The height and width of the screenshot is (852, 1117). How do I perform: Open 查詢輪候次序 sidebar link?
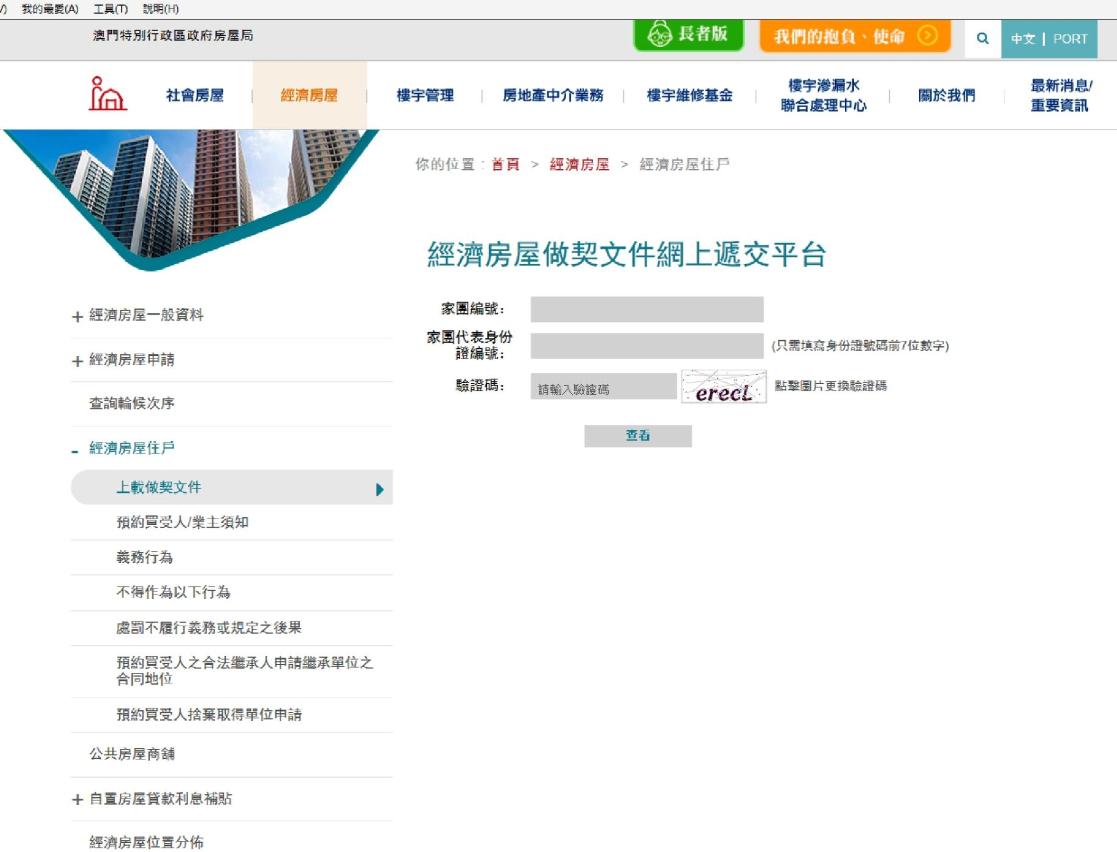click(x=132, y=404)
